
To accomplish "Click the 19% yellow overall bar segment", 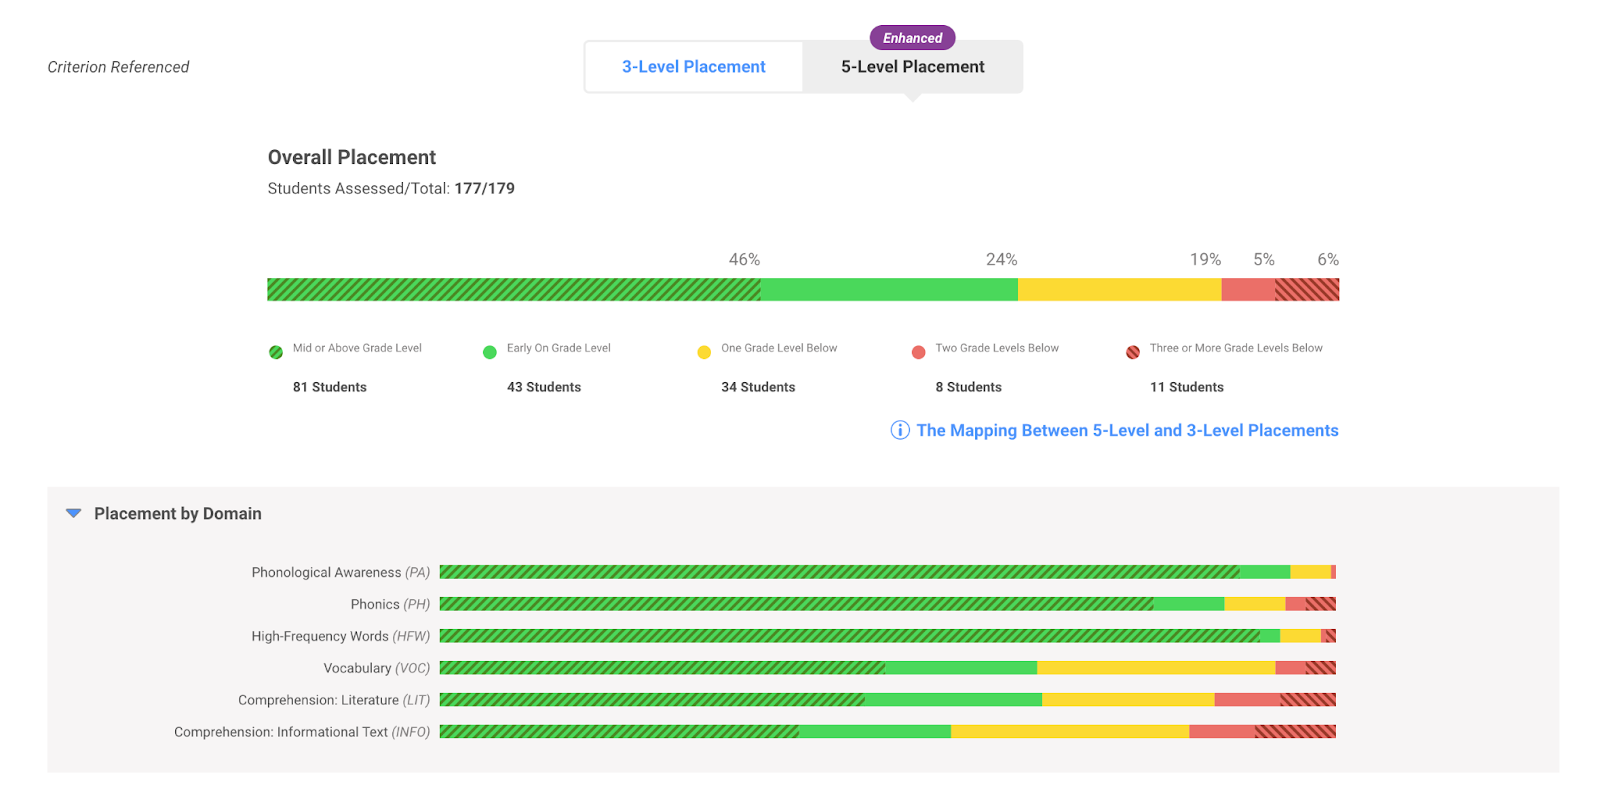I will point(1119,290).
